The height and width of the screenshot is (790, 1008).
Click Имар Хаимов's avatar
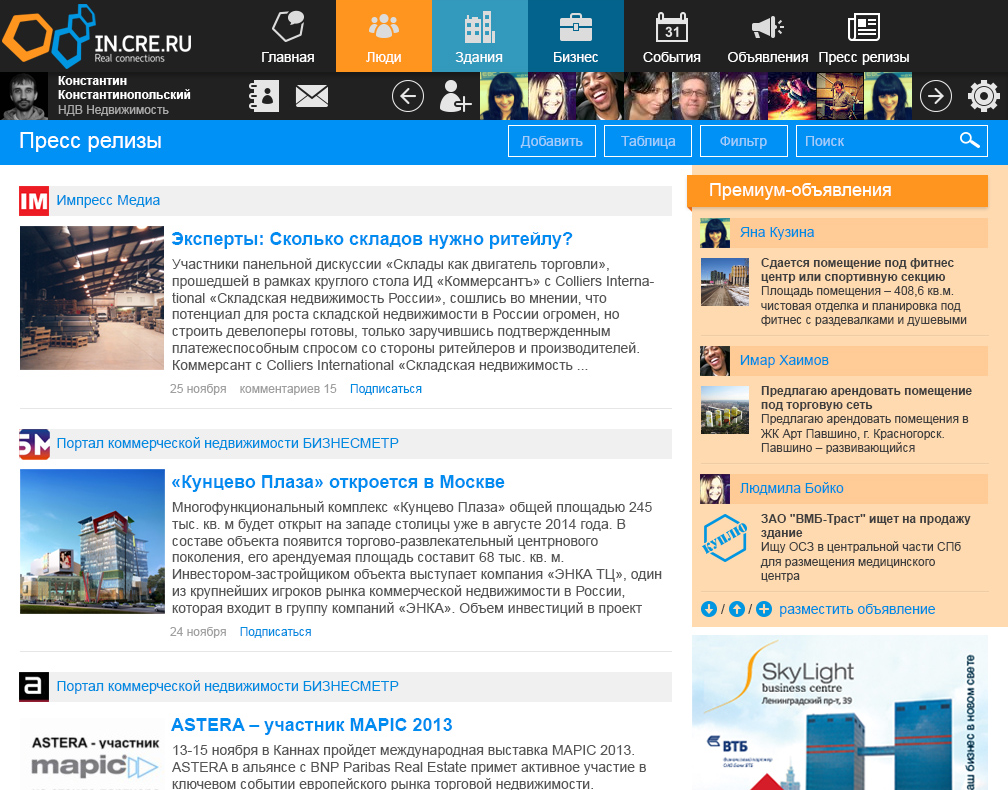point(715,361)
